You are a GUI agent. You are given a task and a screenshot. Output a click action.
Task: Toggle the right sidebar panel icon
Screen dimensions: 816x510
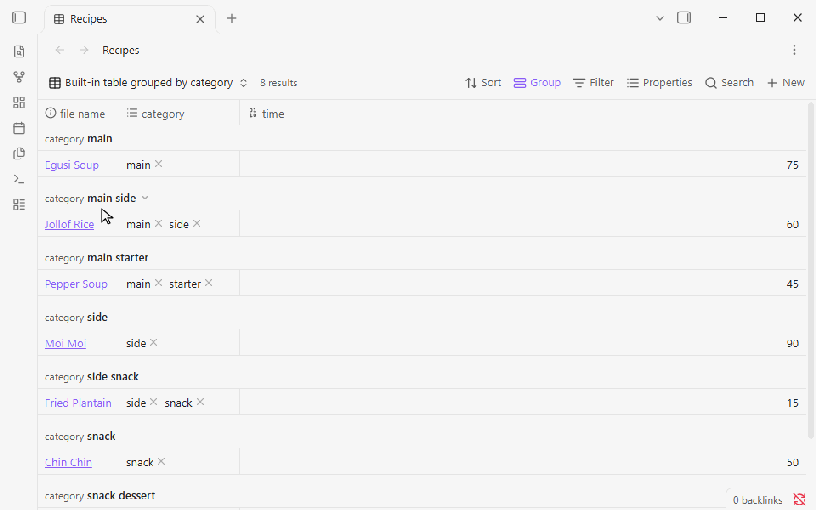684,18
